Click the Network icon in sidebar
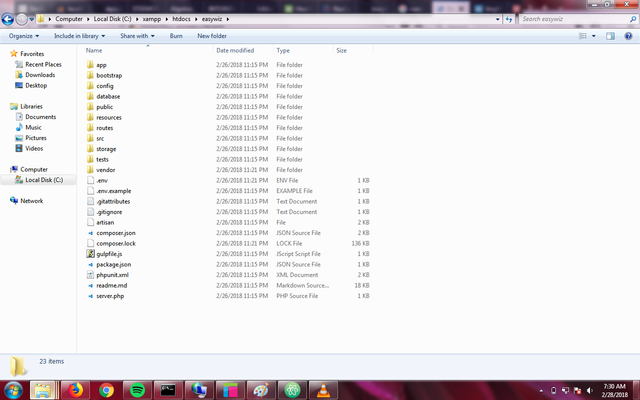 (14, 200)
